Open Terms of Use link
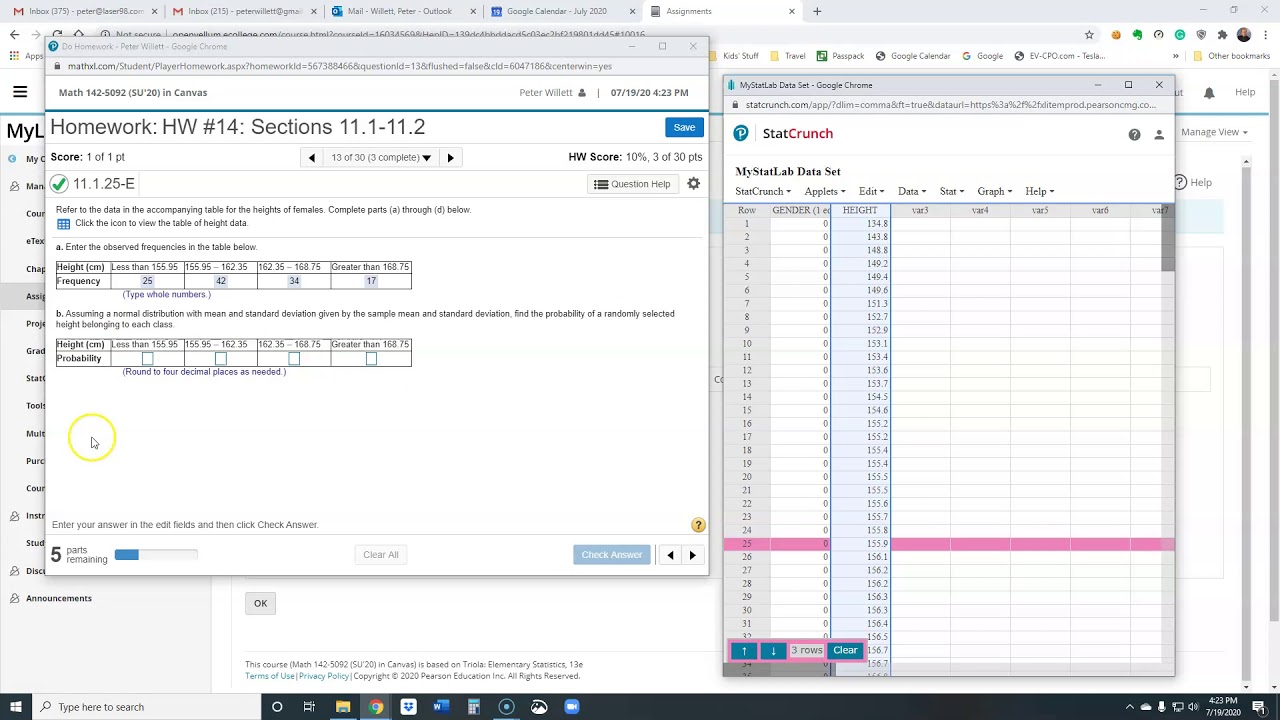Viewport: 1280px width, 720px height. pos(270,676)
